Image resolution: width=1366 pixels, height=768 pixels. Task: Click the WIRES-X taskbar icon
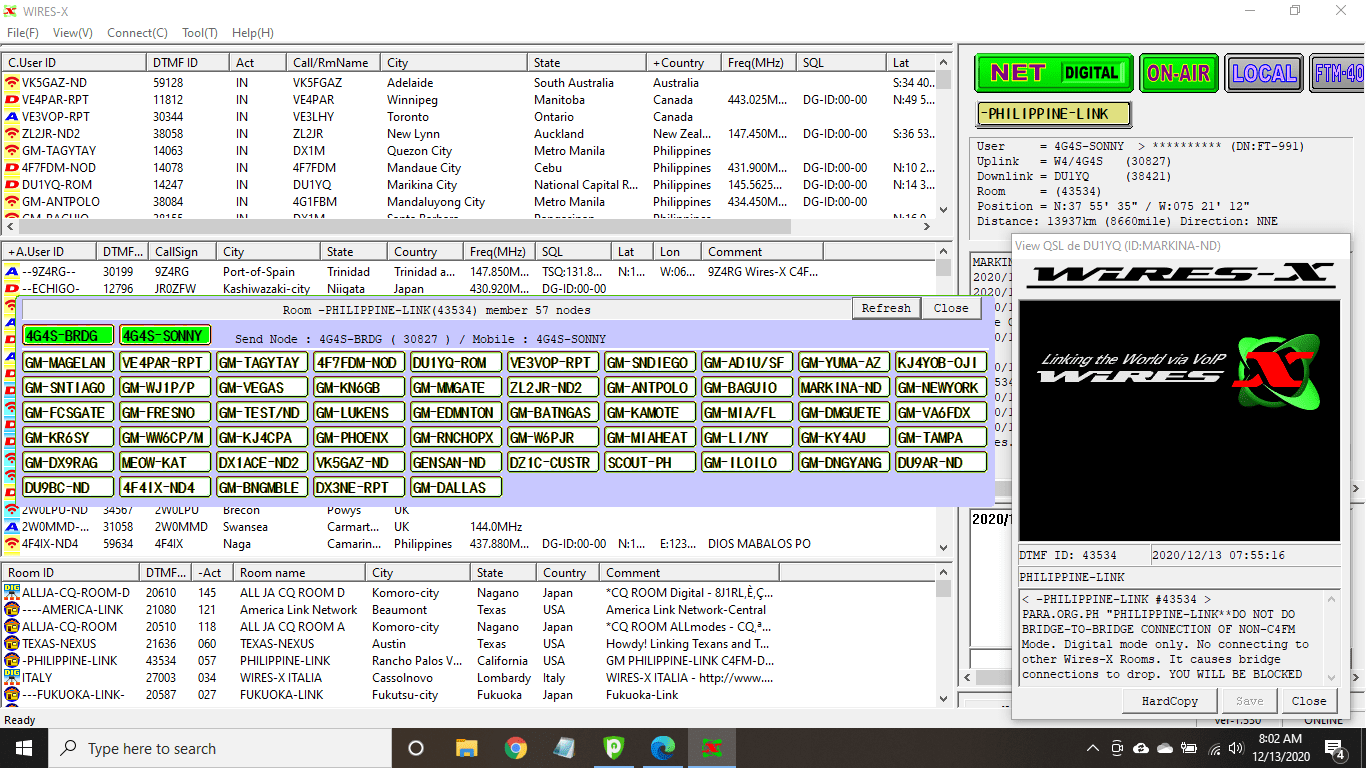[x=713, y=748]
